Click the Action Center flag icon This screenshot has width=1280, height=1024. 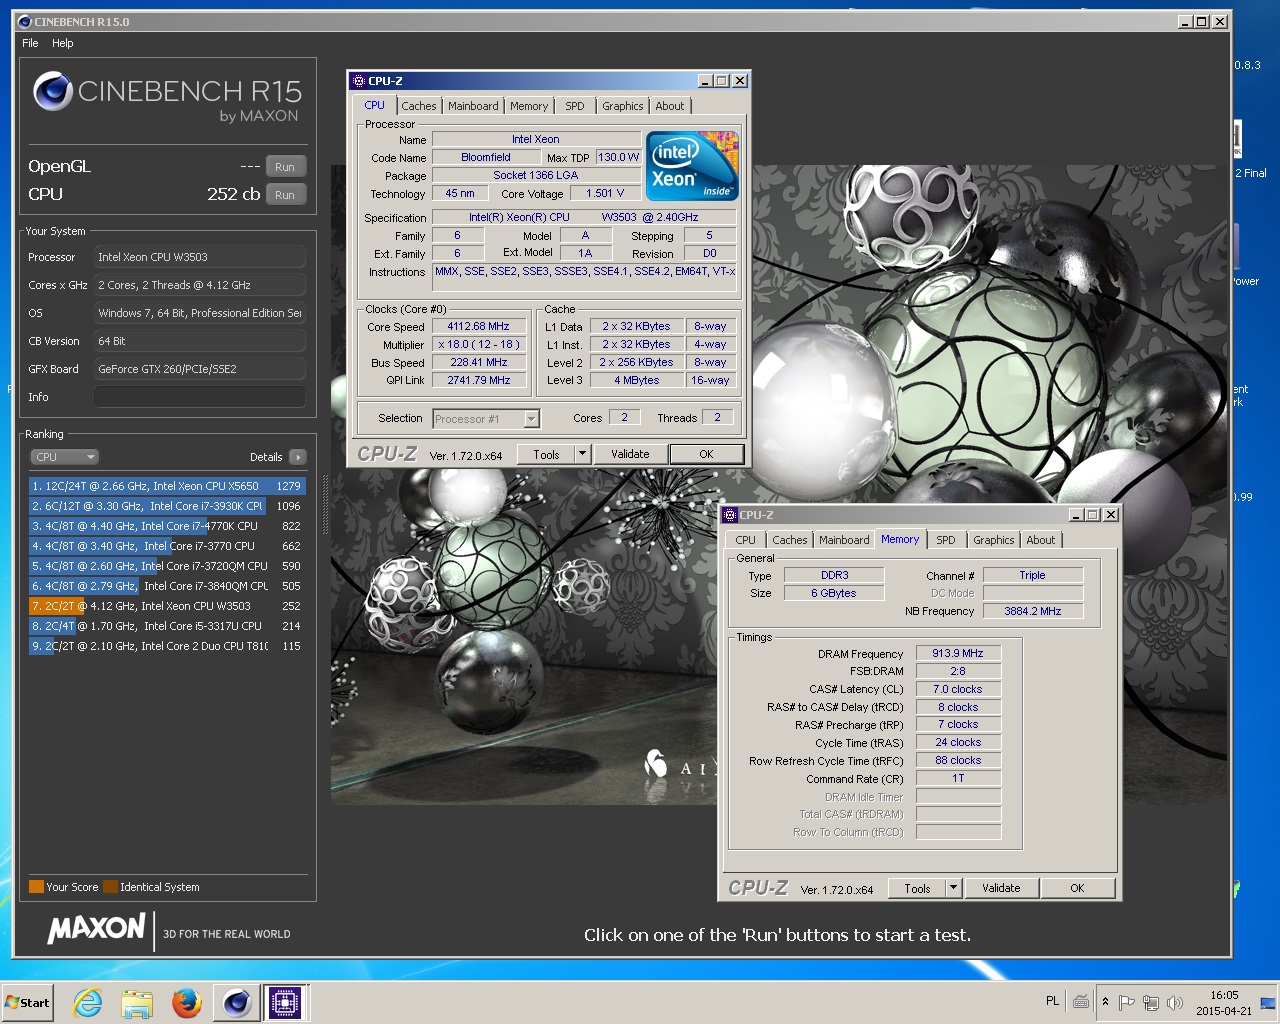(x=1126, y=1002)
